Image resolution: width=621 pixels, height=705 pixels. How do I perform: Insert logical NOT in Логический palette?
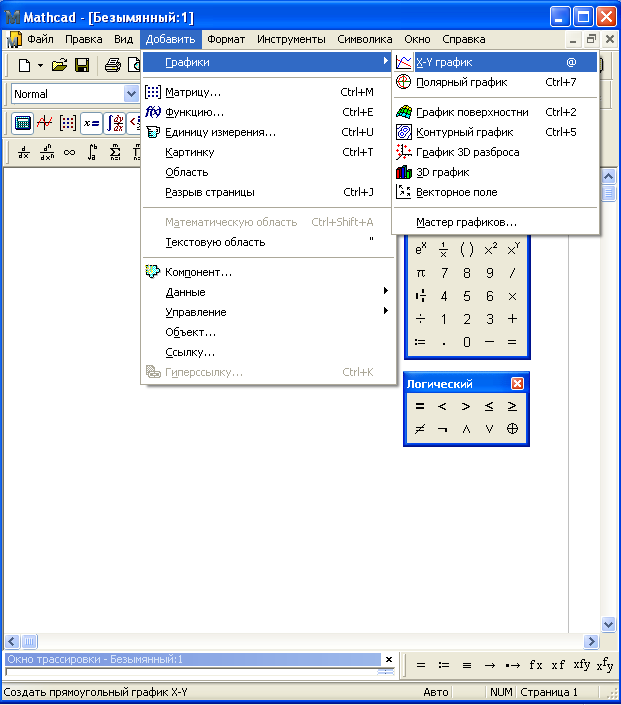[442, 429]
